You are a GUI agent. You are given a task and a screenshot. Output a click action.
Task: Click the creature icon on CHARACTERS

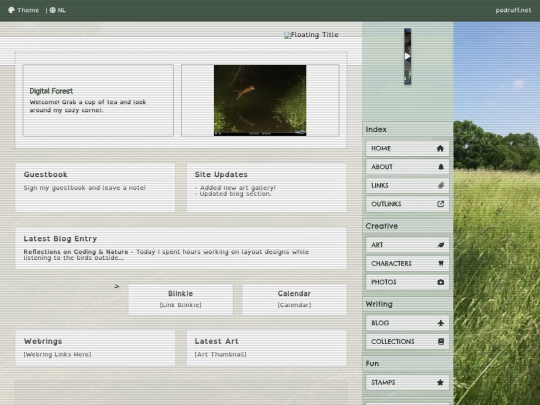pyautogui.click(x=441, y=263)
